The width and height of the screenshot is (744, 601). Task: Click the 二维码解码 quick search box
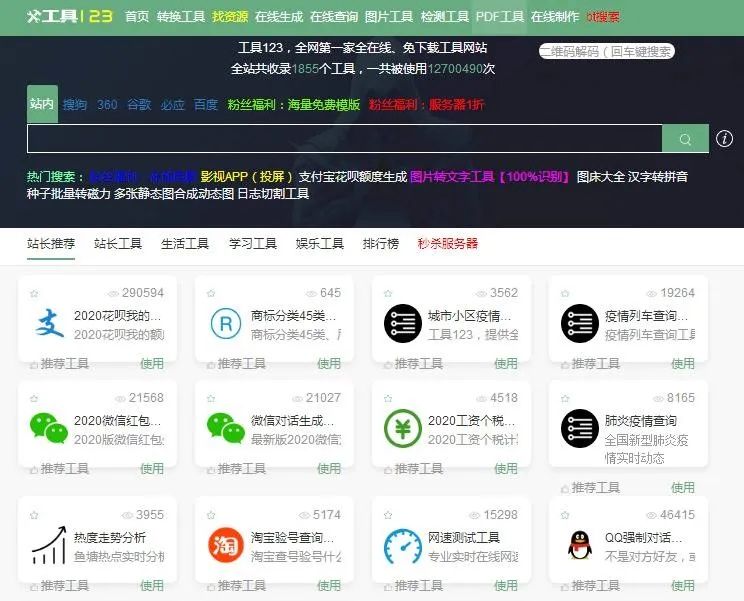(x=607, y=51)
